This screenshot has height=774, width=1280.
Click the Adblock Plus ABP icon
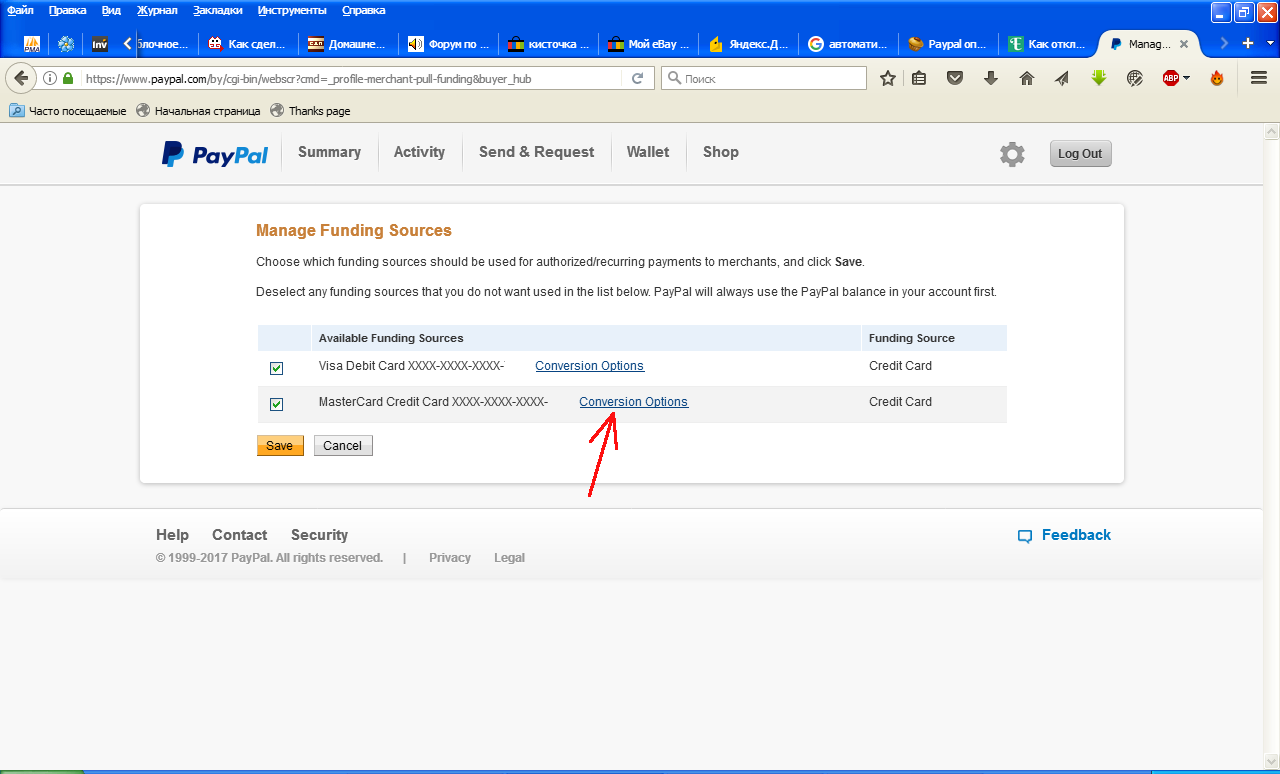(x=1170, y=78)
